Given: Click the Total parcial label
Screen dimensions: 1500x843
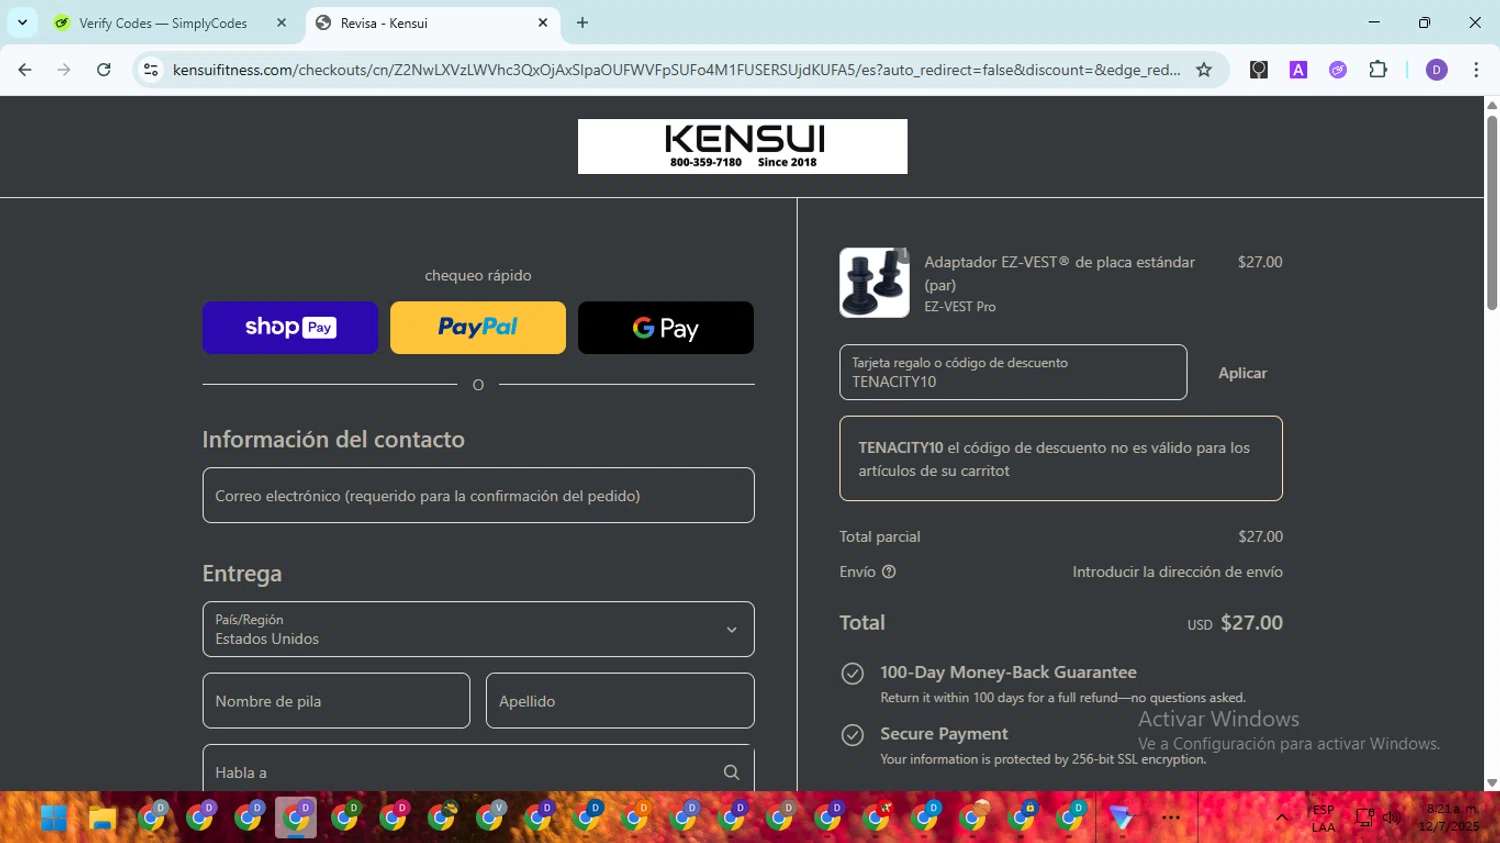Looking at the screenshot, I should [880, 537].
